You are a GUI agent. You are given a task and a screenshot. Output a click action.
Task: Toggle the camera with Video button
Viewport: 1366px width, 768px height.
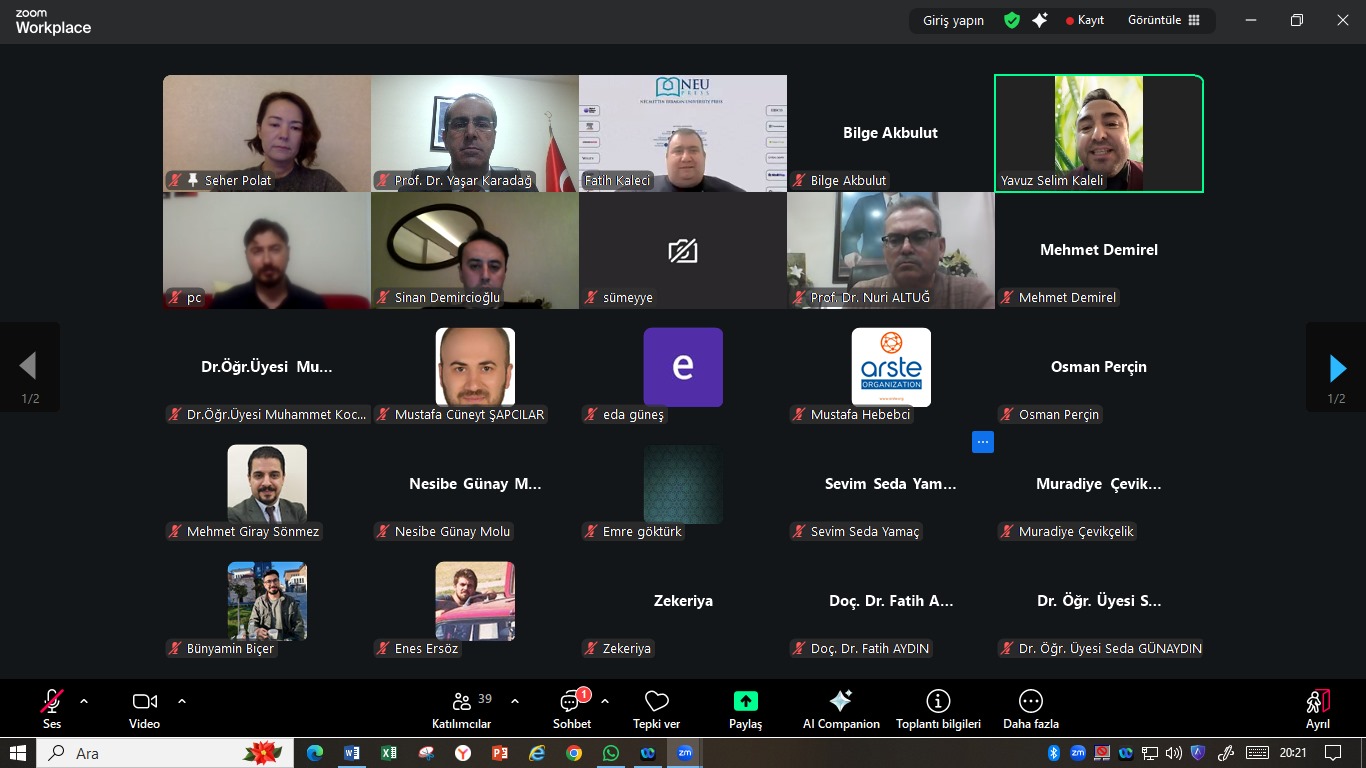click(x=145, y=708)
